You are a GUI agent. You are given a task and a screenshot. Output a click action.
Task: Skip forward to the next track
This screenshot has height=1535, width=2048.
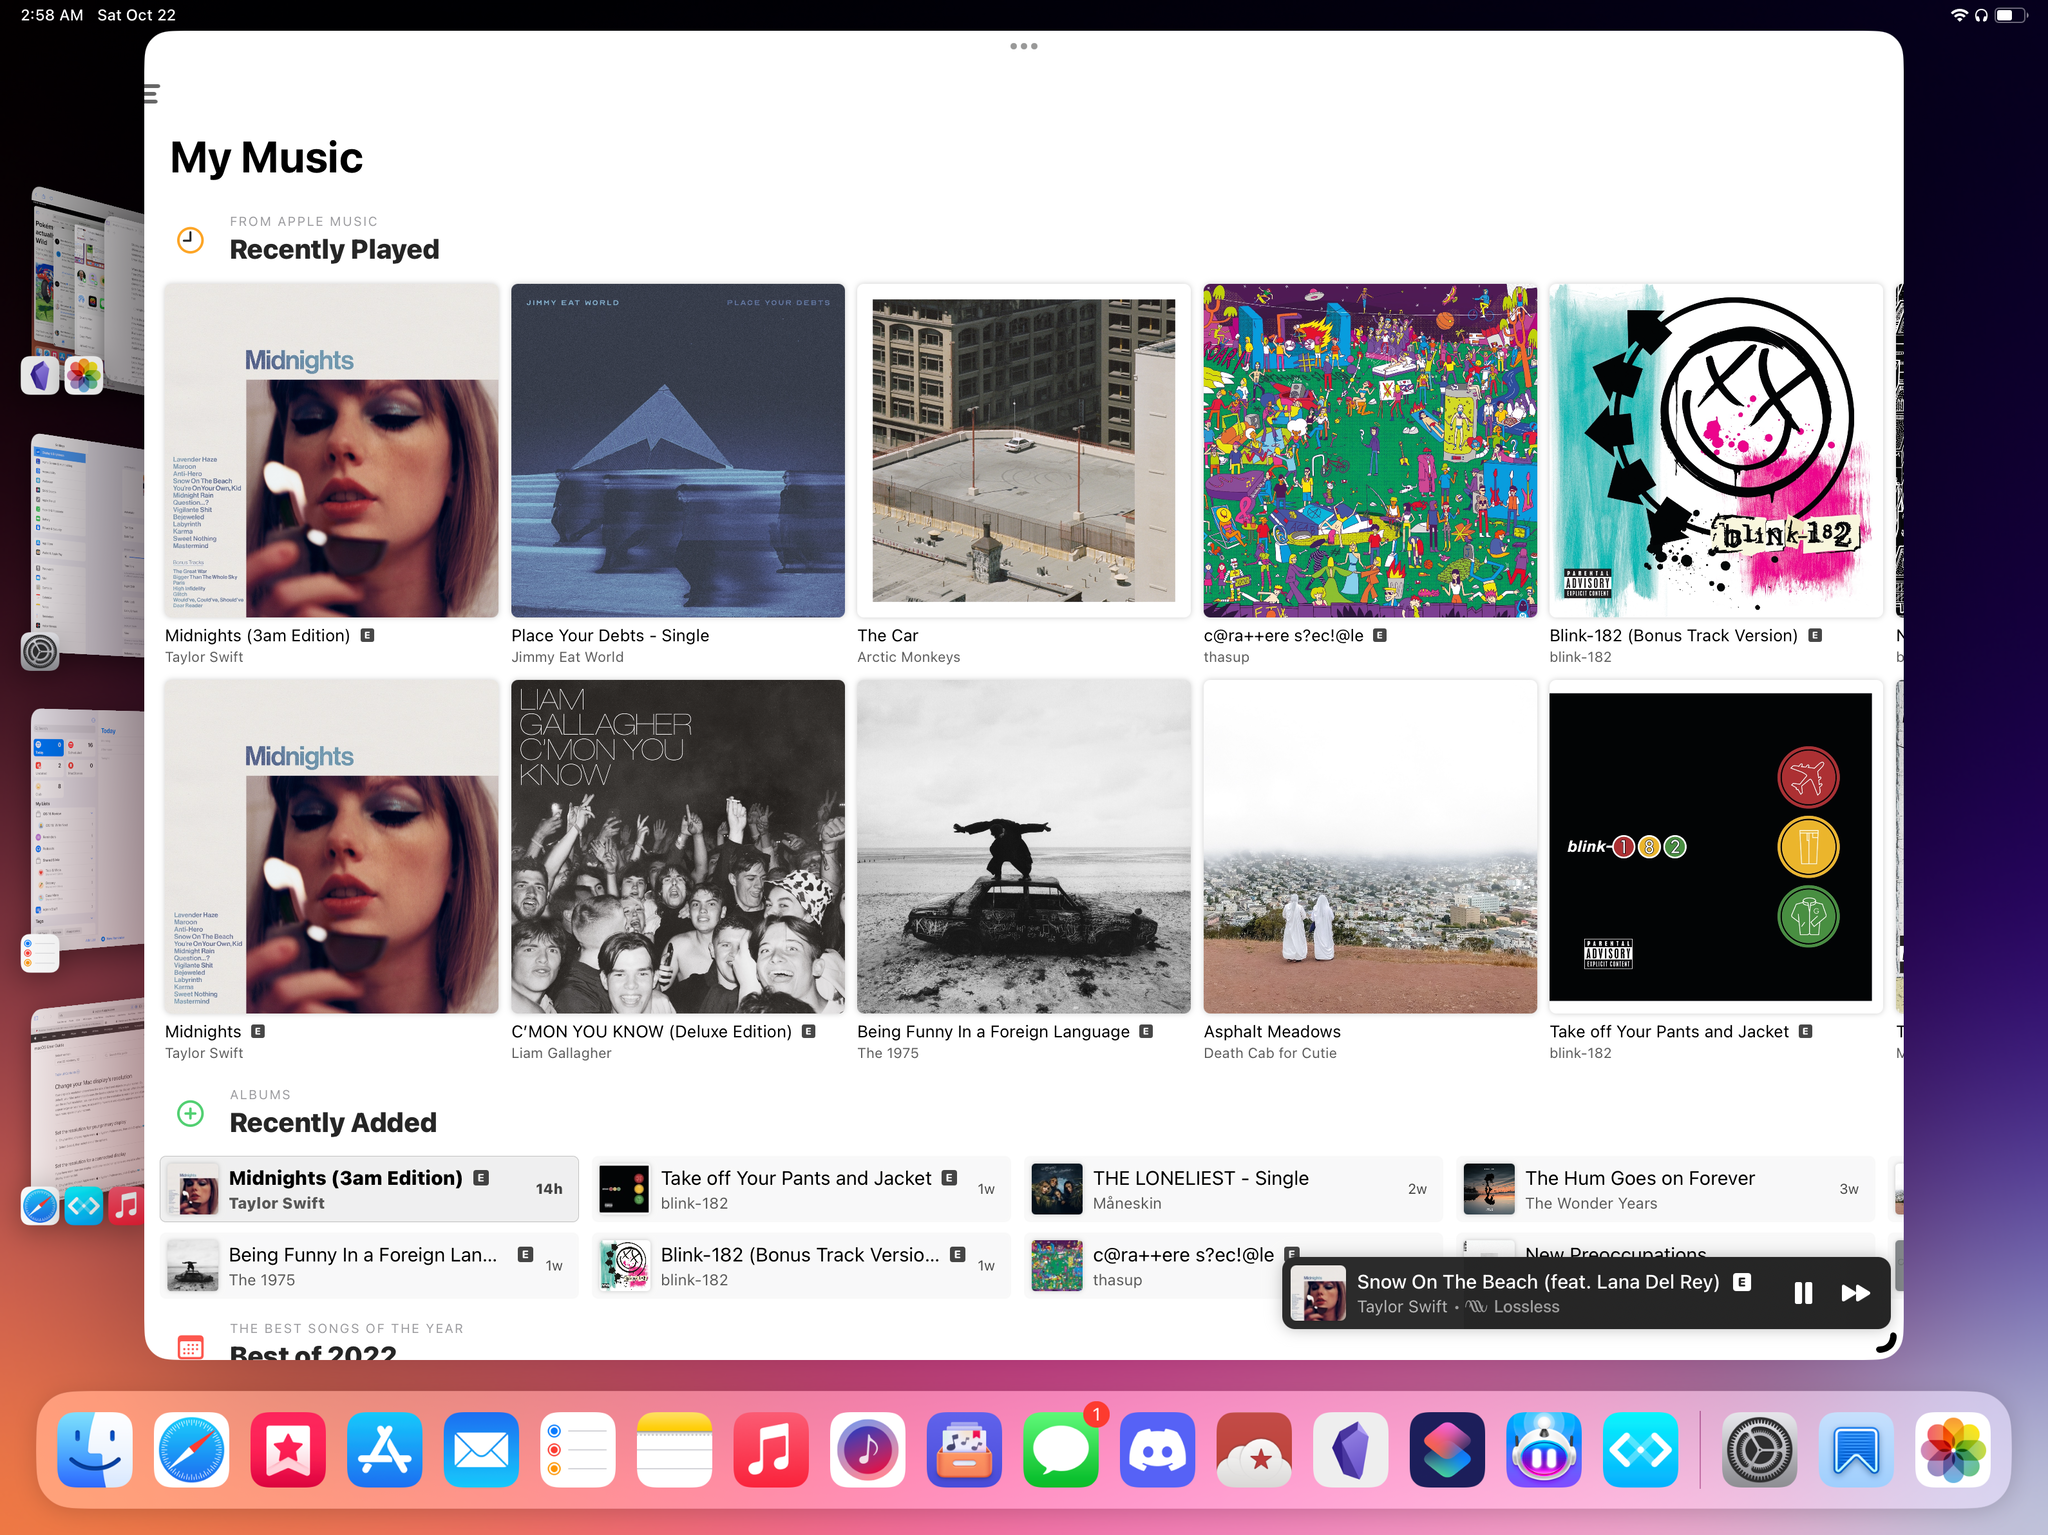tap(1855, 1293)
